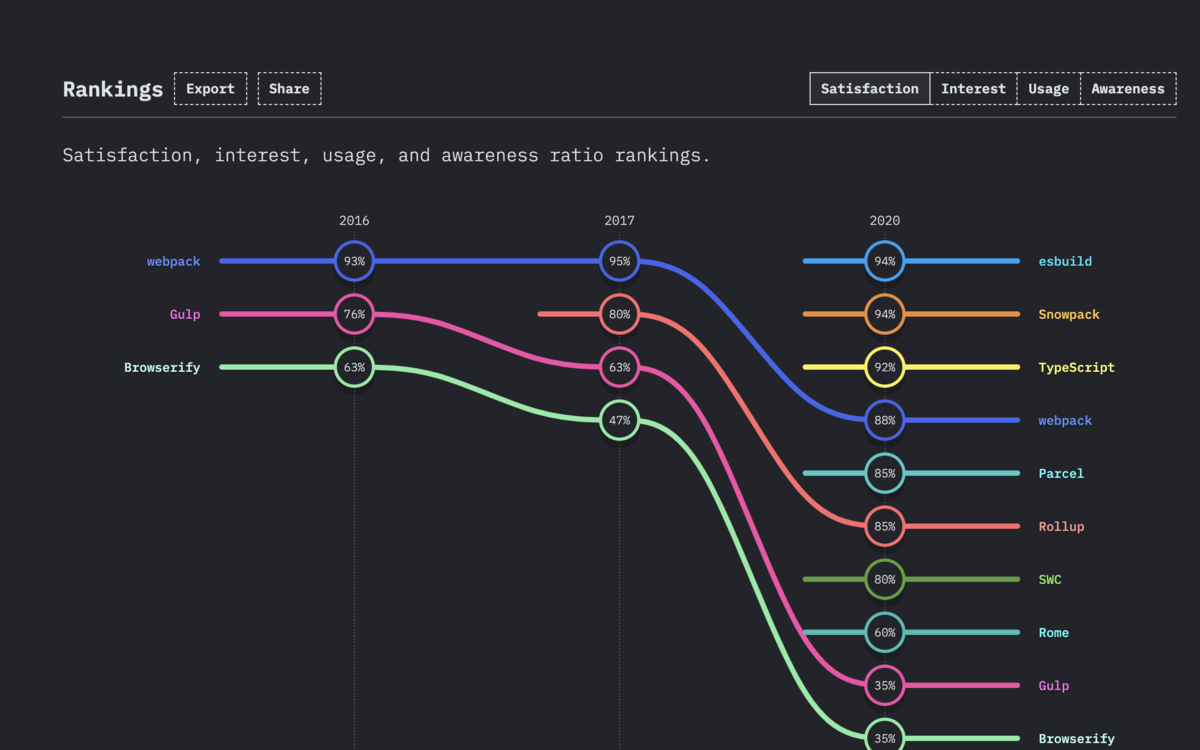Click the 2017 year heading
The width and height of the screenshot is (1200, 750).
pos(619,220)
